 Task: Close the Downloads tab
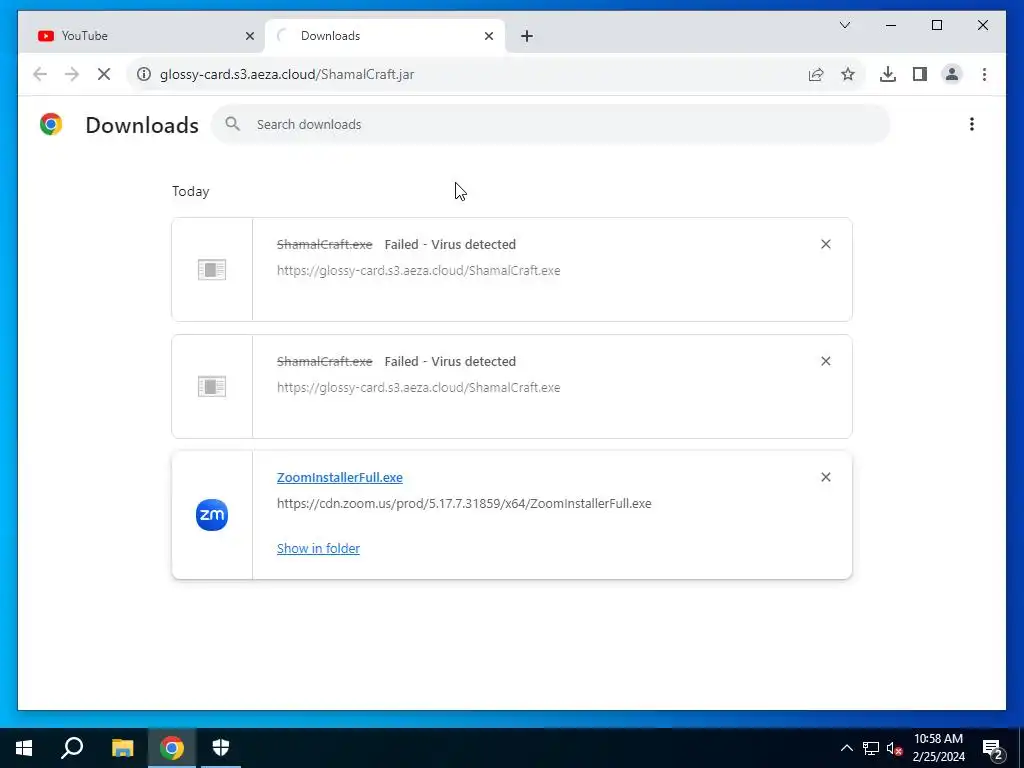click(488, 36)
